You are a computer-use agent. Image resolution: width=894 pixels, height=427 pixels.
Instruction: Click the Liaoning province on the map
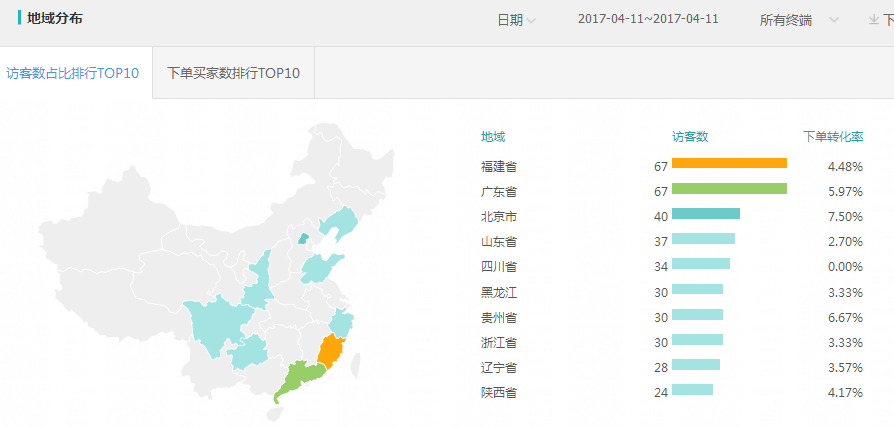point(339,222)
